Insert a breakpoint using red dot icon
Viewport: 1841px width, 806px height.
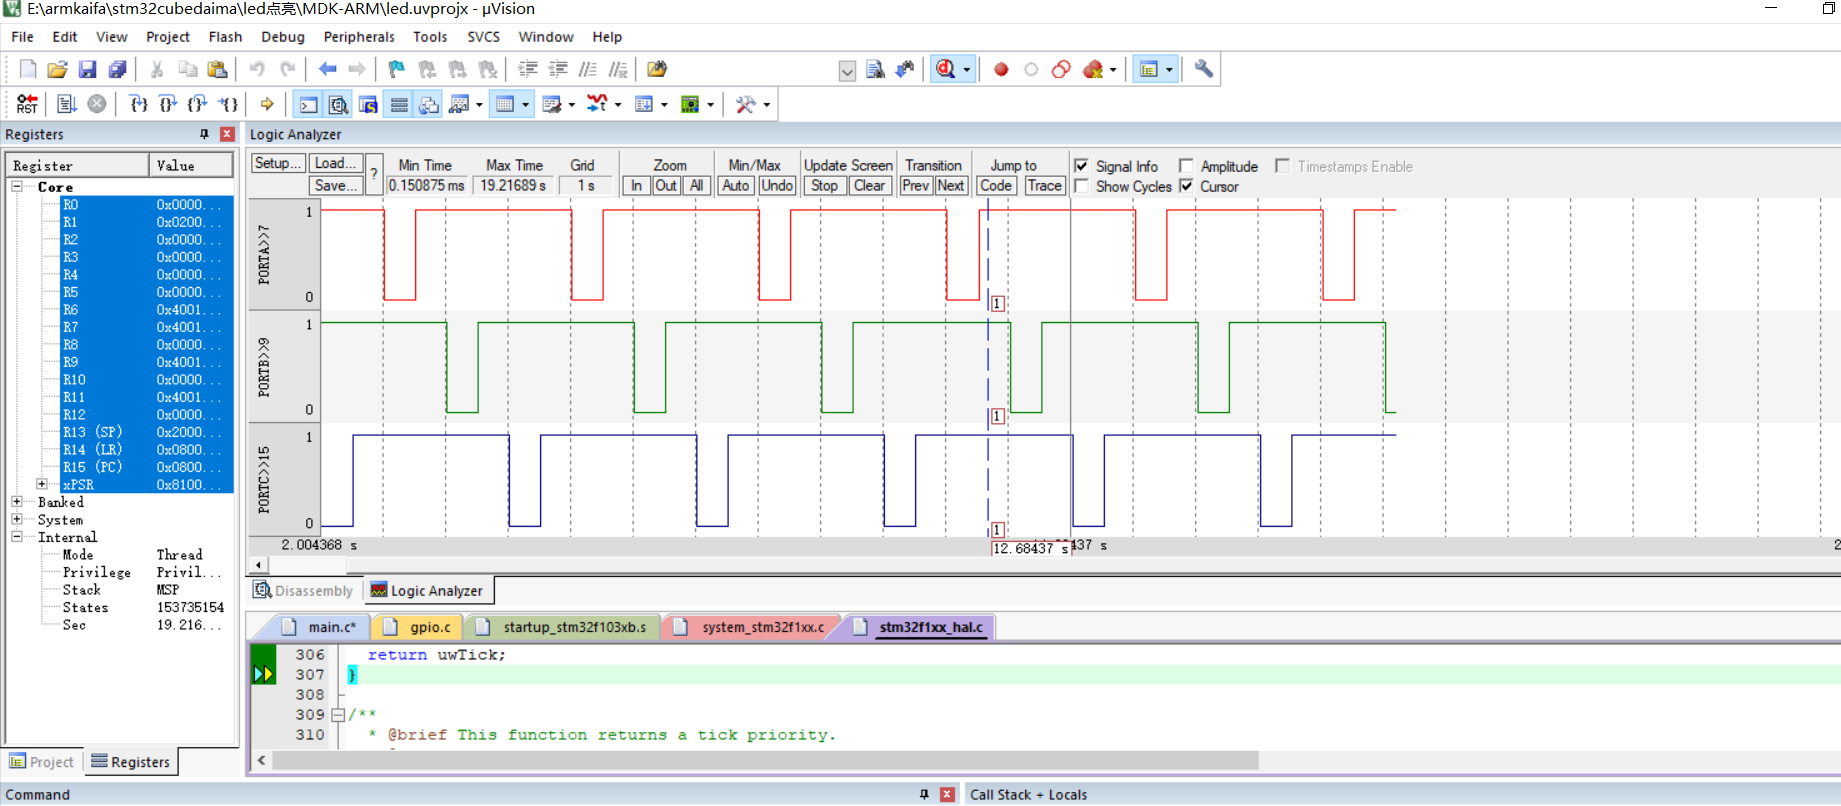(x=1001, y=69)
